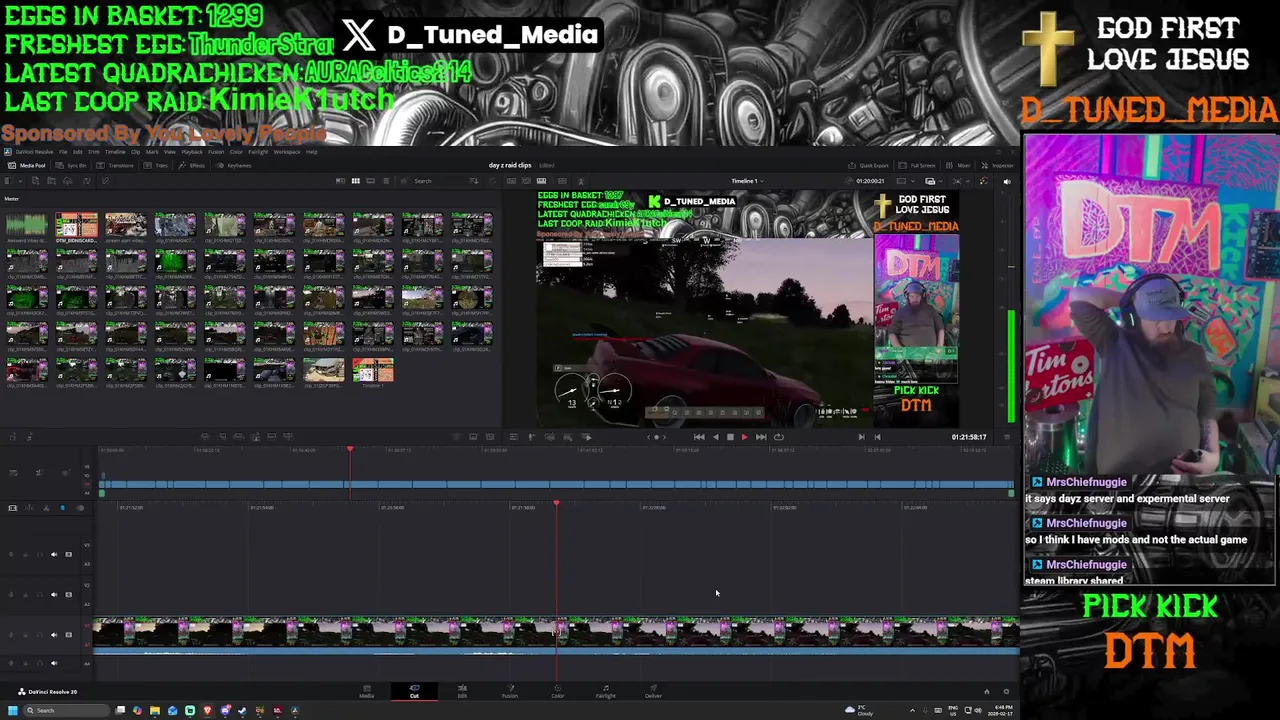Select list view icon in media pool toolbar

(386, 181)
